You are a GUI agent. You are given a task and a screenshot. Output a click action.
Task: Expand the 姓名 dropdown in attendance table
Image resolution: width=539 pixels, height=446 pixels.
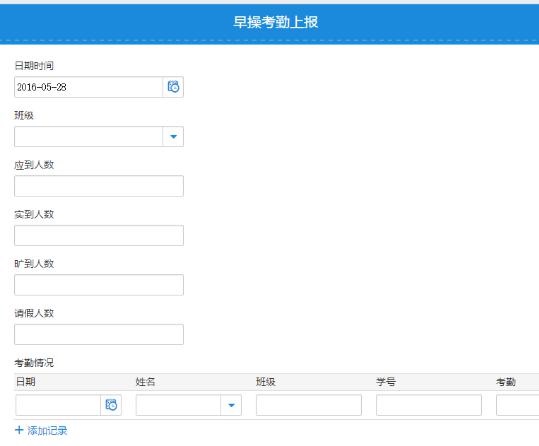231,405
